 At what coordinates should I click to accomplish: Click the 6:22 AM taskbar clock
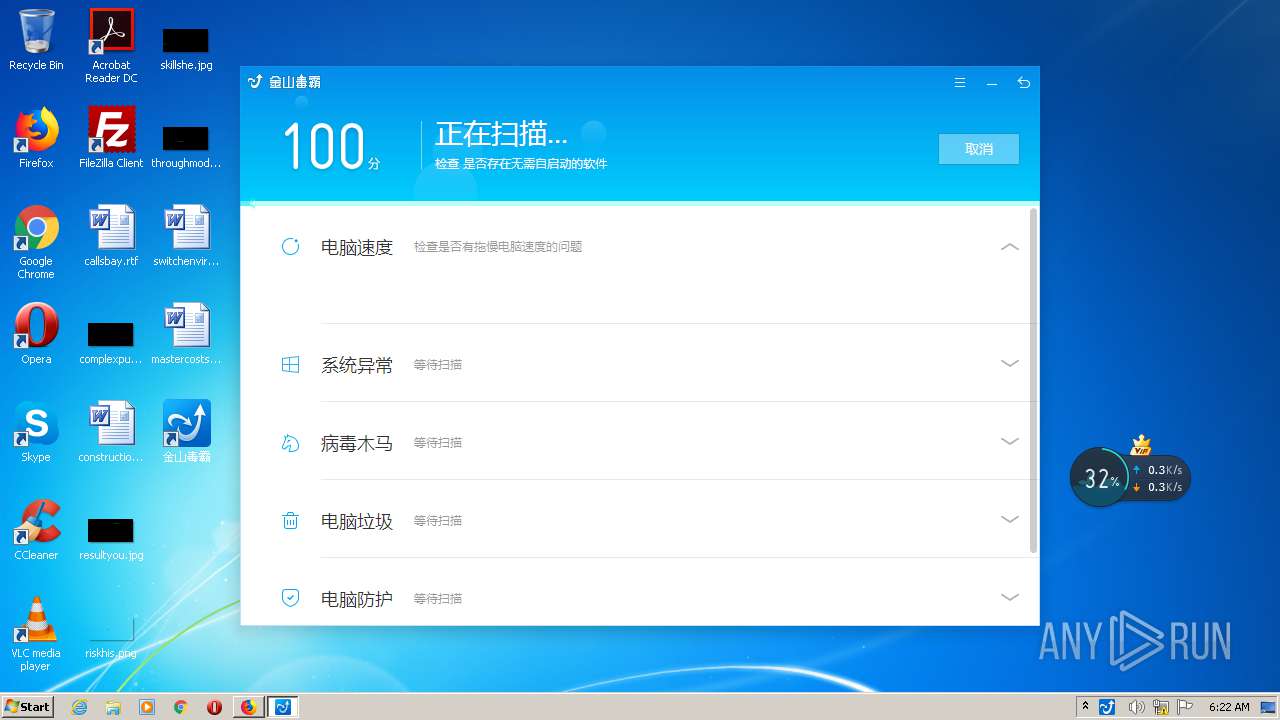pyautogui.click(x=1229, y=707)
